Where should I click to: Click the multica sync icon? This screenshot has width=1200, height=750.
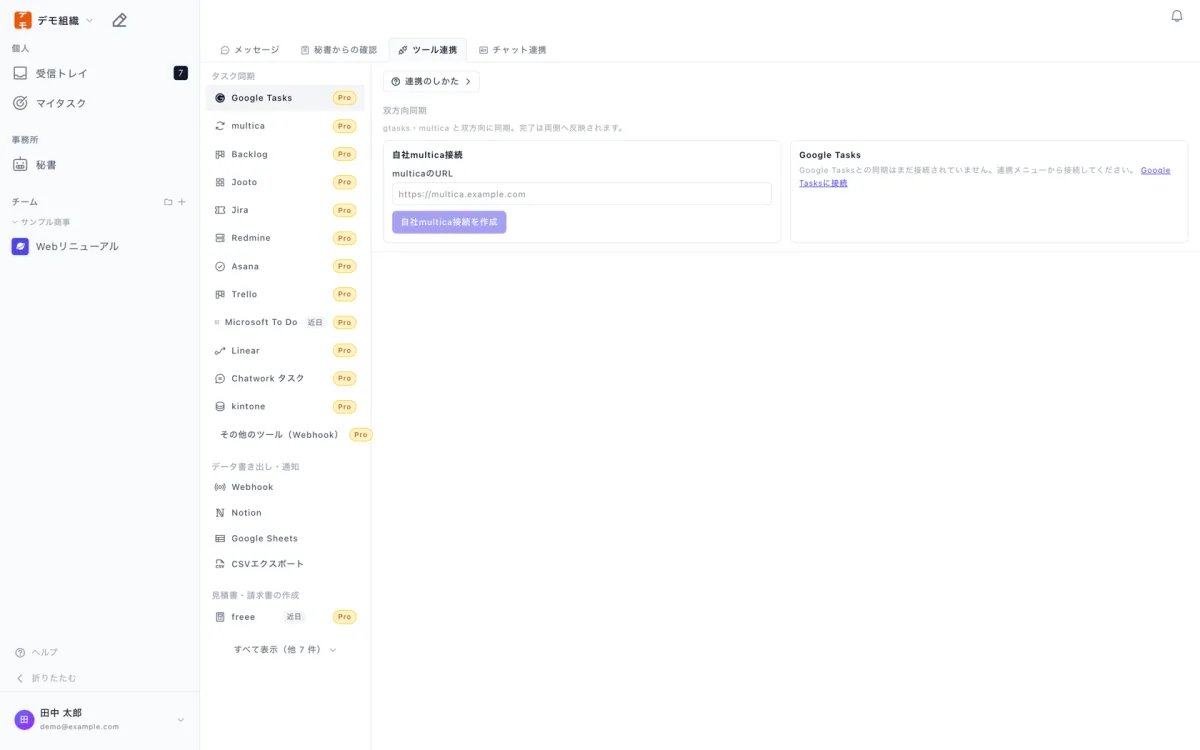point(220,126)
